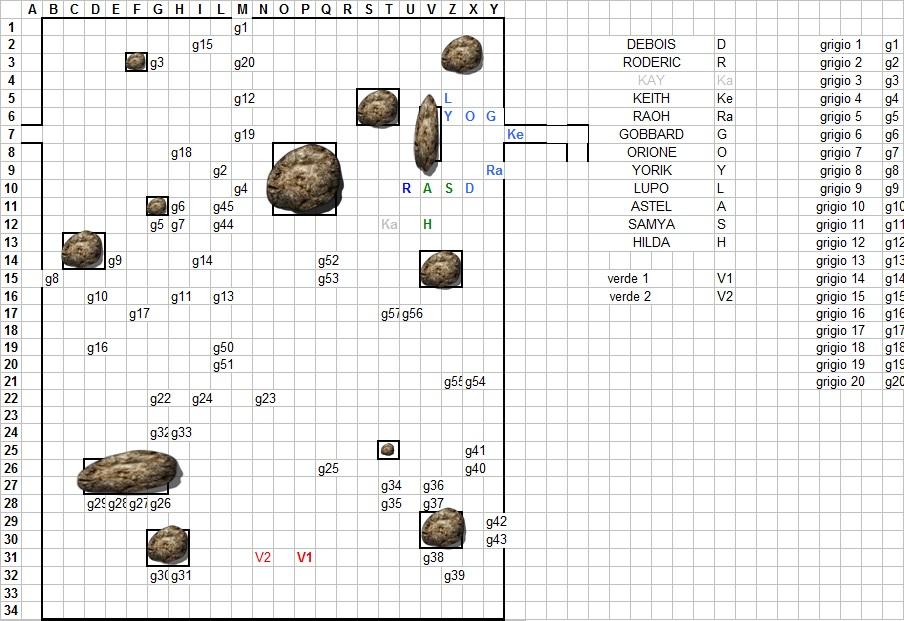Image resolution: width=904 pixels, height=621 pixels.
Task: Select the grayed-out Ka cell on the map
Action: [x=389, y=224]
